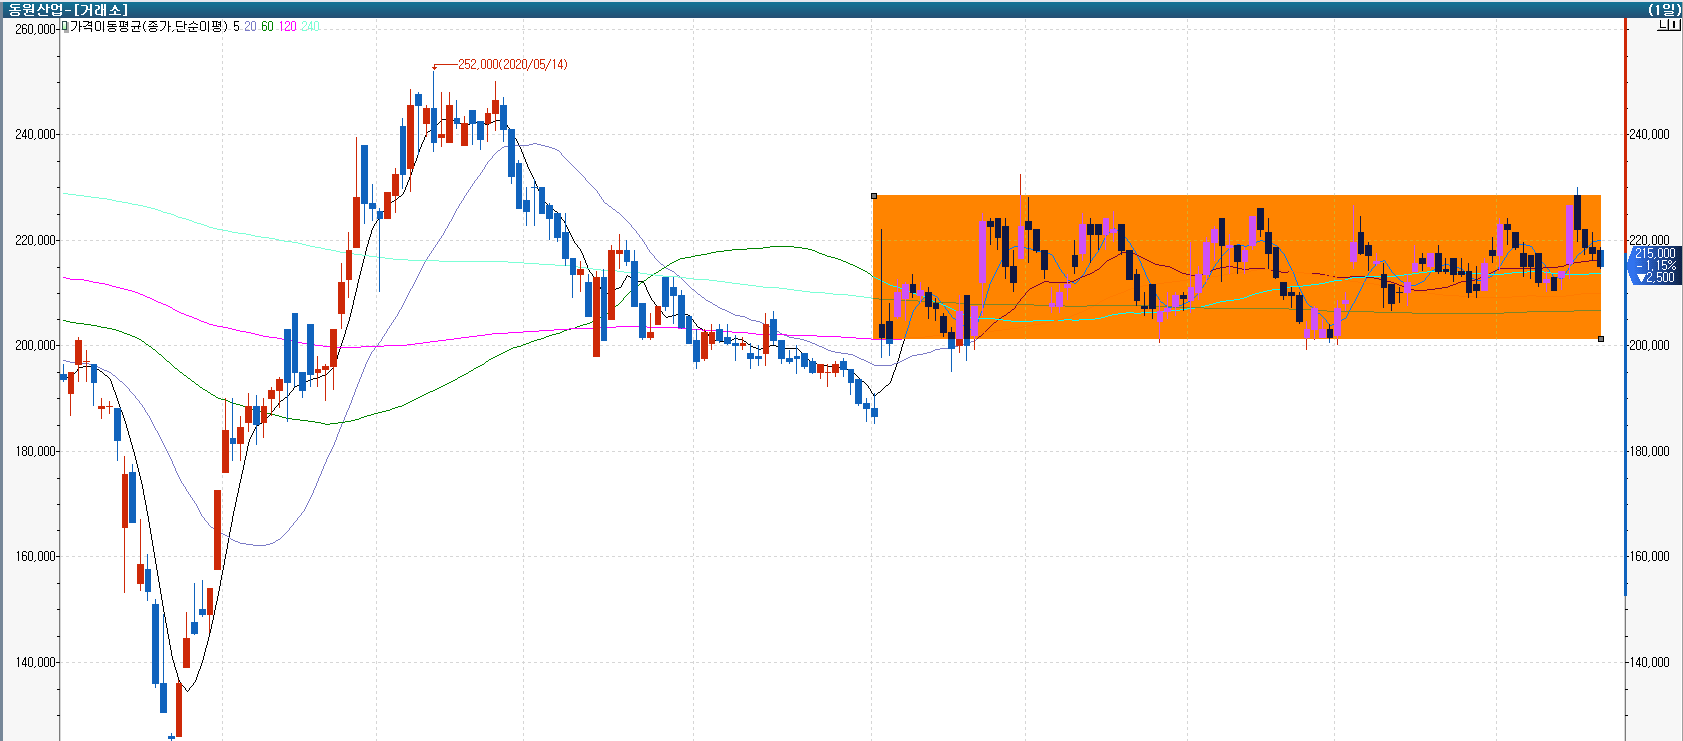Click the right scale button at top-right corner
The image size is (1683, 741).
pyautogui.click(x=1675, y=25)
